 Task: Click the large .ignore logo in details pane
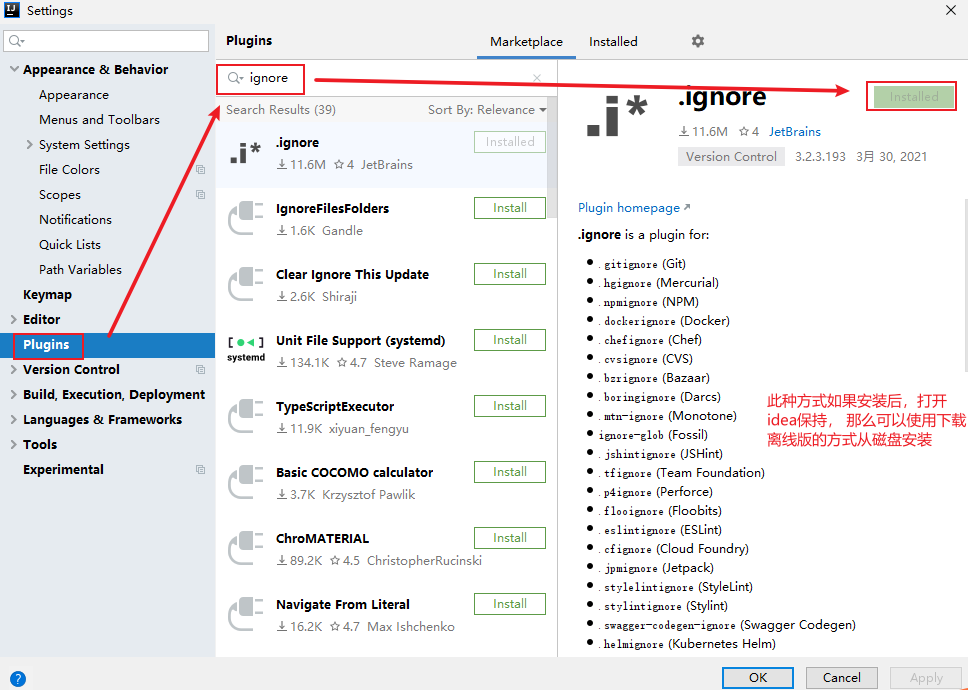click(x=617, y=114)
